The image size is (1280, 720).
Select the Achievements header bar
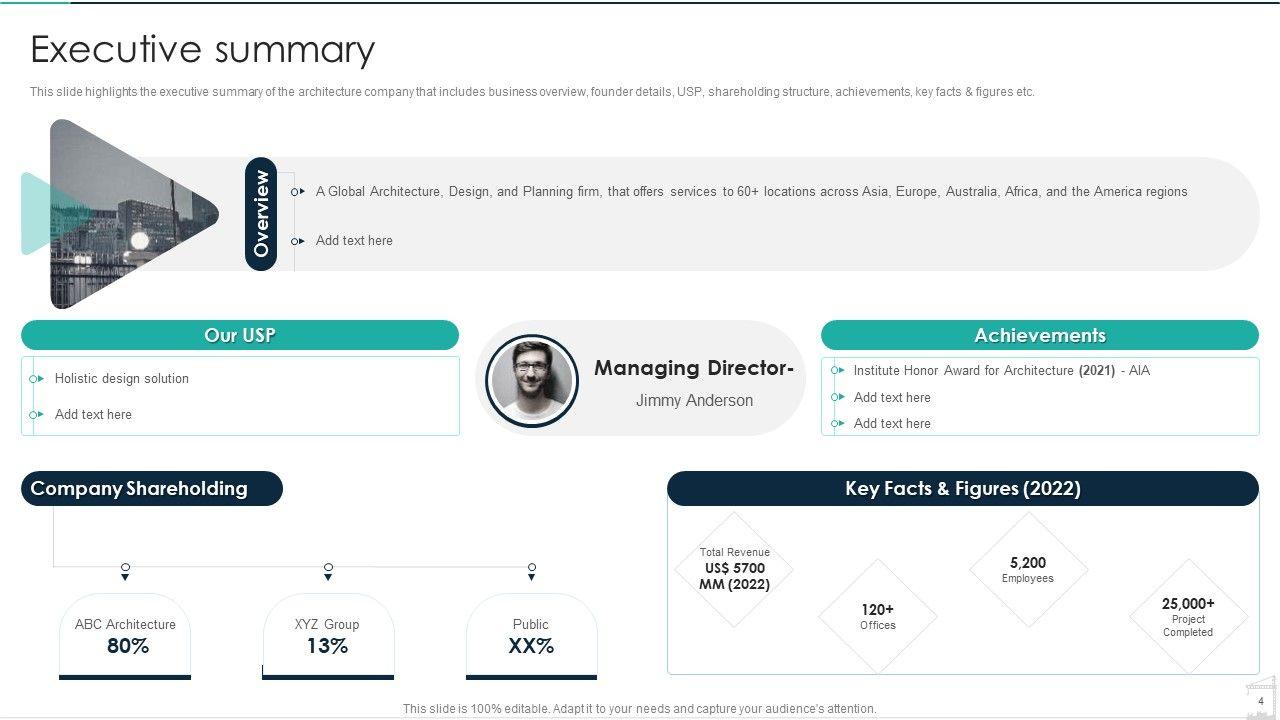click(x=1040, y=335)
